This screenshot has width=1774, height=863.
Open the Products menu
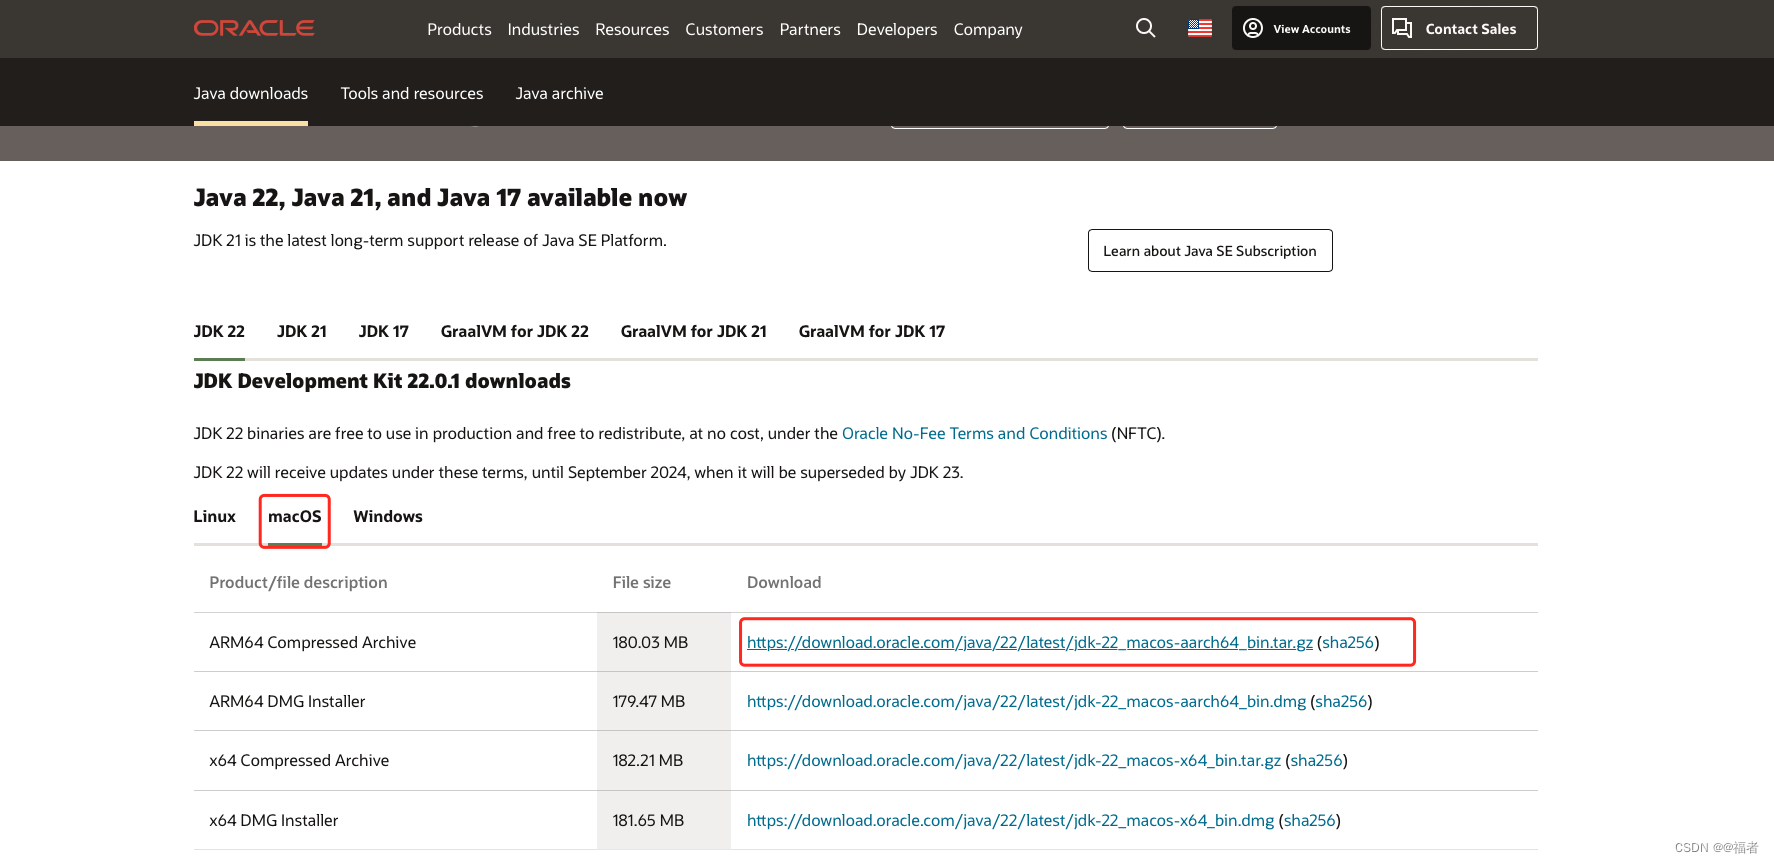459,29
